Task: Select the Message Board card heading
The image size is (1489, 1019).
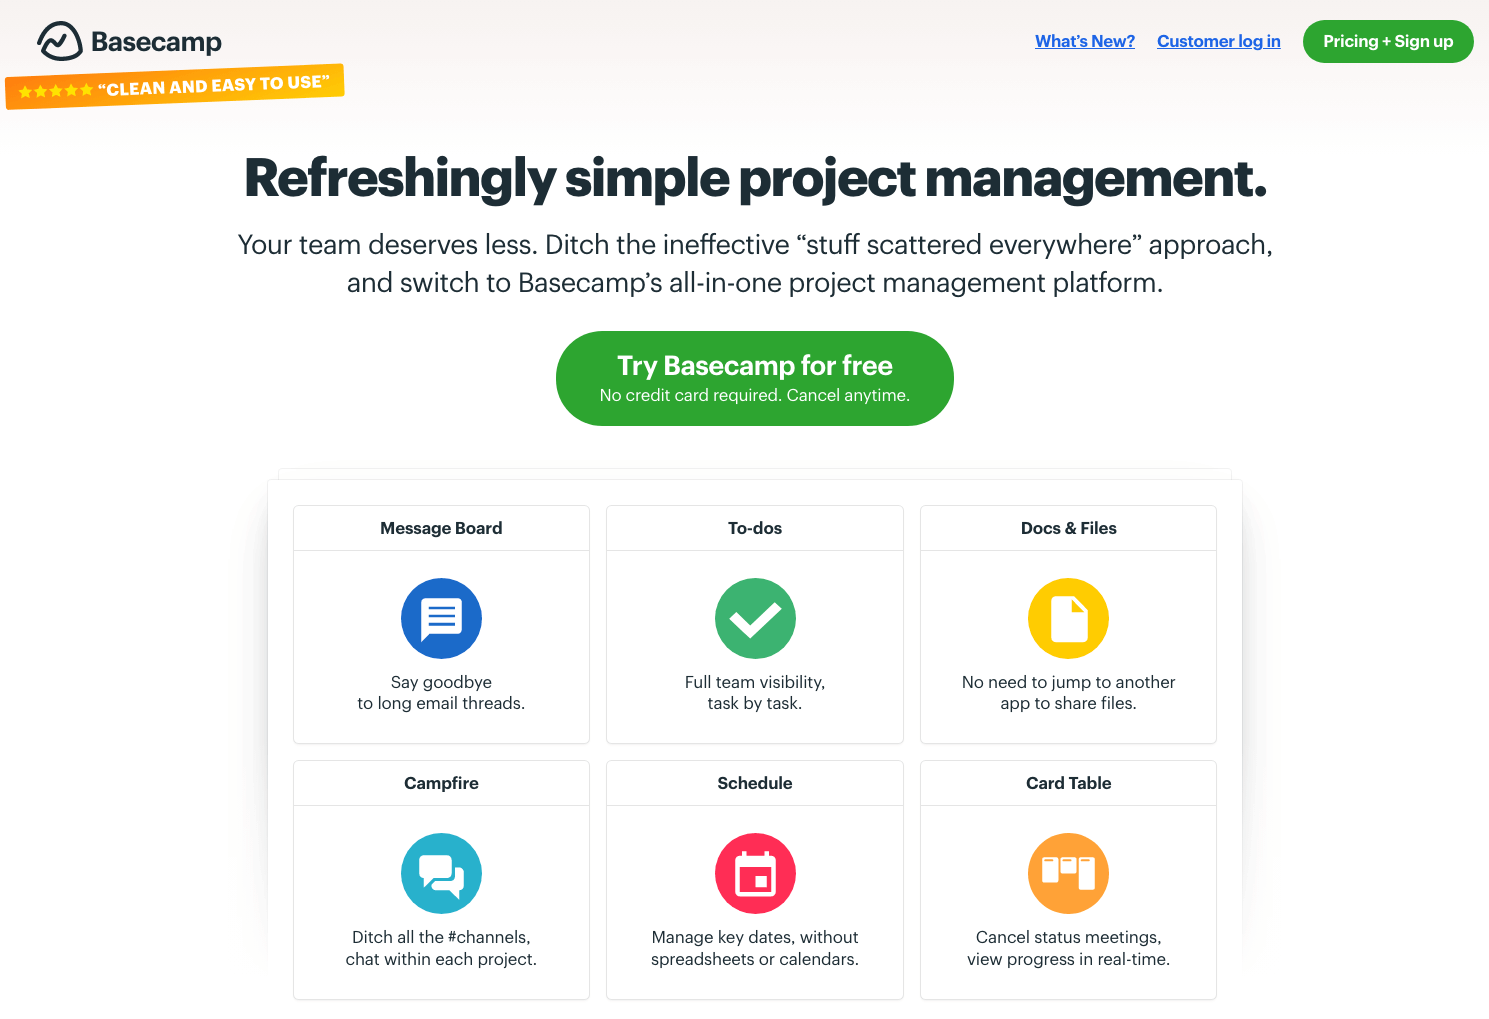Action: coord(441,528)
